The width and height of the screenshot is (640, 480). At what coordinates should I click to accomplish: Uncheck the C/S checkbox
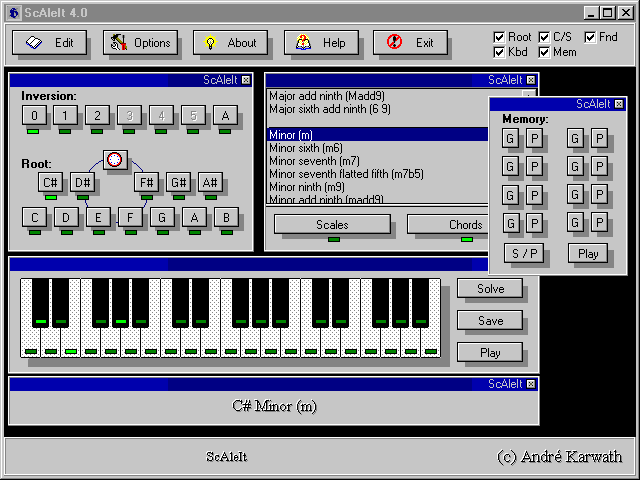click(545, 37)
